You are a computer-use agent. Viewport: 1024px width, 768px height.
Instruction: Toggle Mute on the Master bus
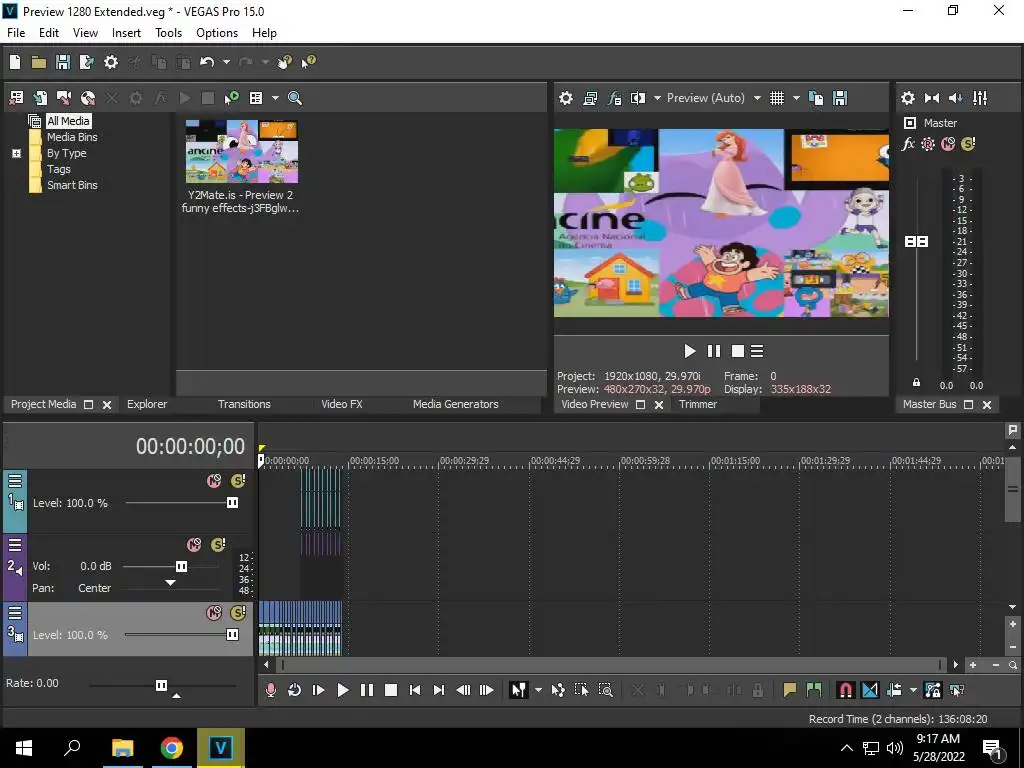click(948, 144)
